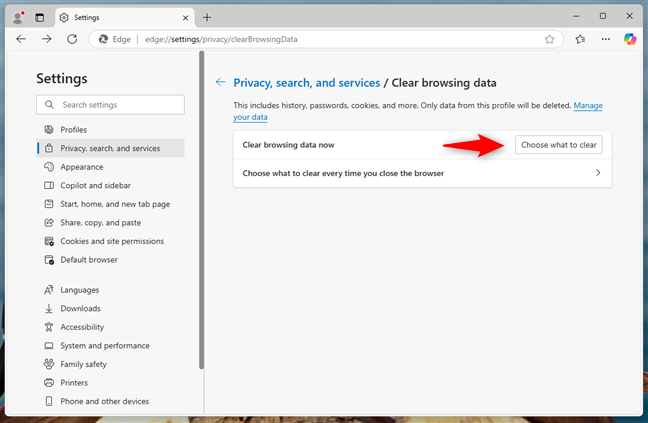Open Copilot from the toolbar
Image resolution: width=648 pixels, height=423 pixels.
coord(630,39)
